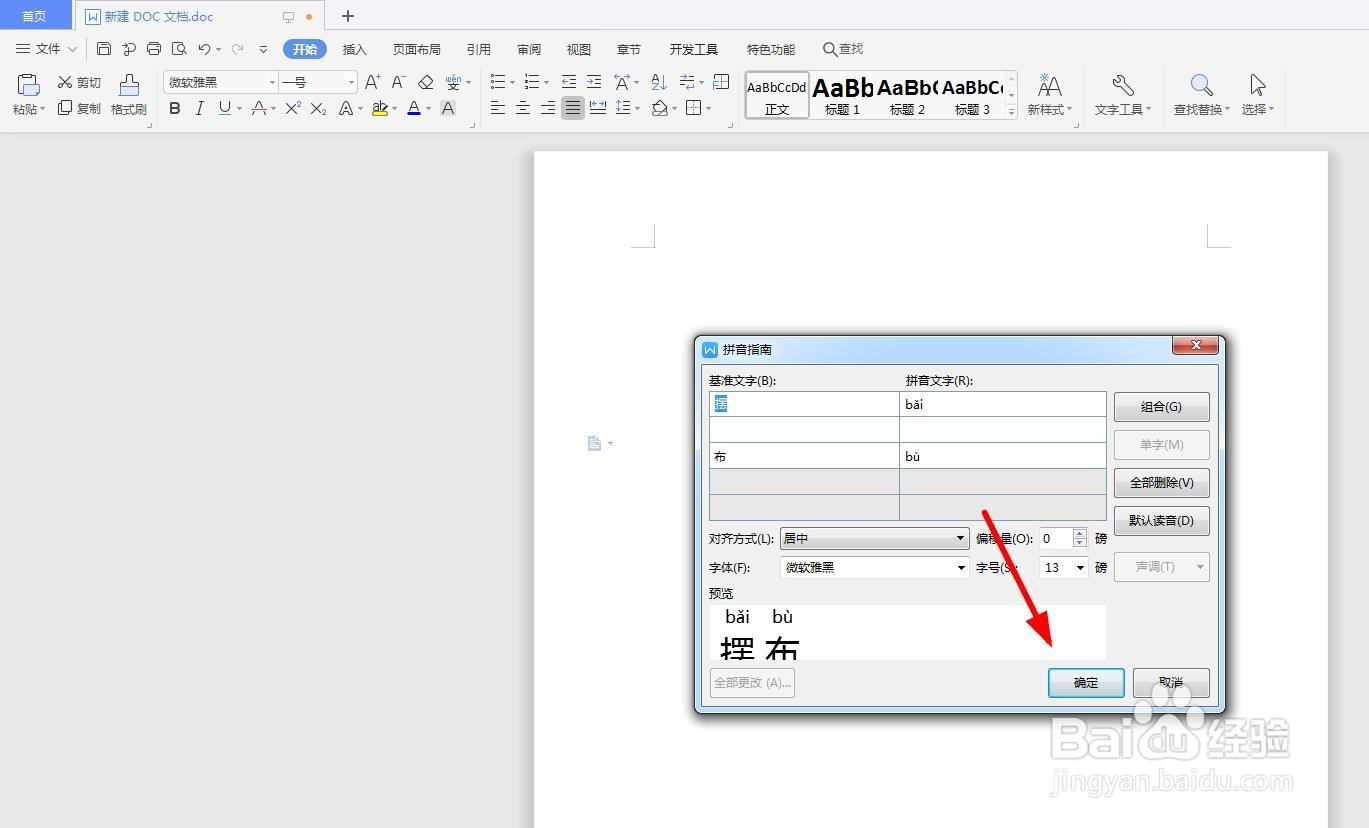Image resolution: width=1369 pixels, height=828 pixels.
Task: Increase the offset value using the stepper
Action: [x=1078, y=533]
